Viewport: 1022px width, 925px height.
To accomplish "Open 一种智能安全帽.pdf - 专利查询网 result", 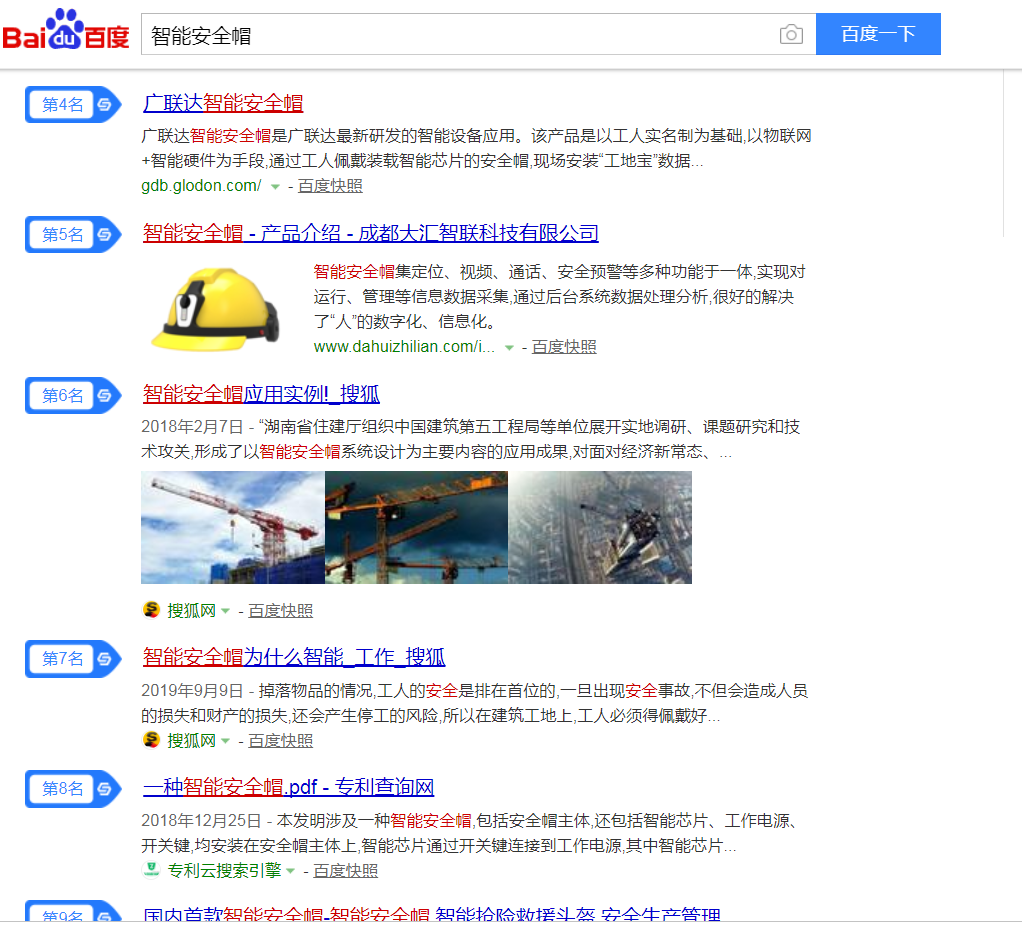I will tap(288, 787).
